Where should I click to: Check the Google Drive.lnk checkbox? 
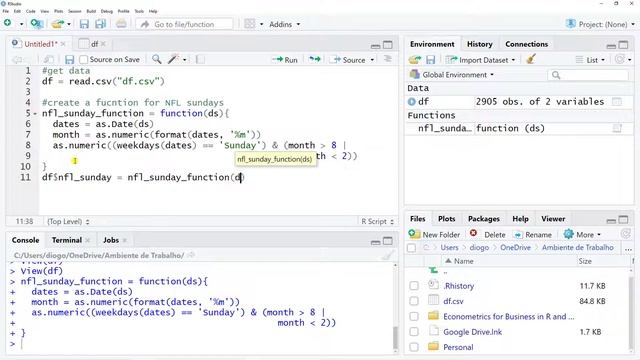pos(414,332)
